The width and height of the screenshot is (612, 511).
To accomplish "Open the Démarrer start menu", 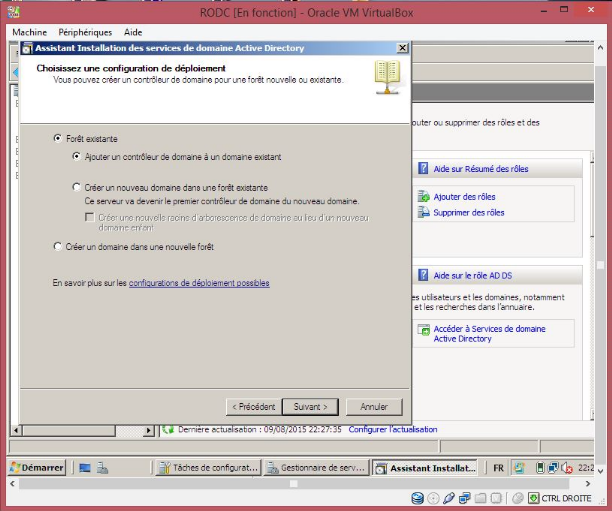I will pyautogui.click(x=38, y=467).
